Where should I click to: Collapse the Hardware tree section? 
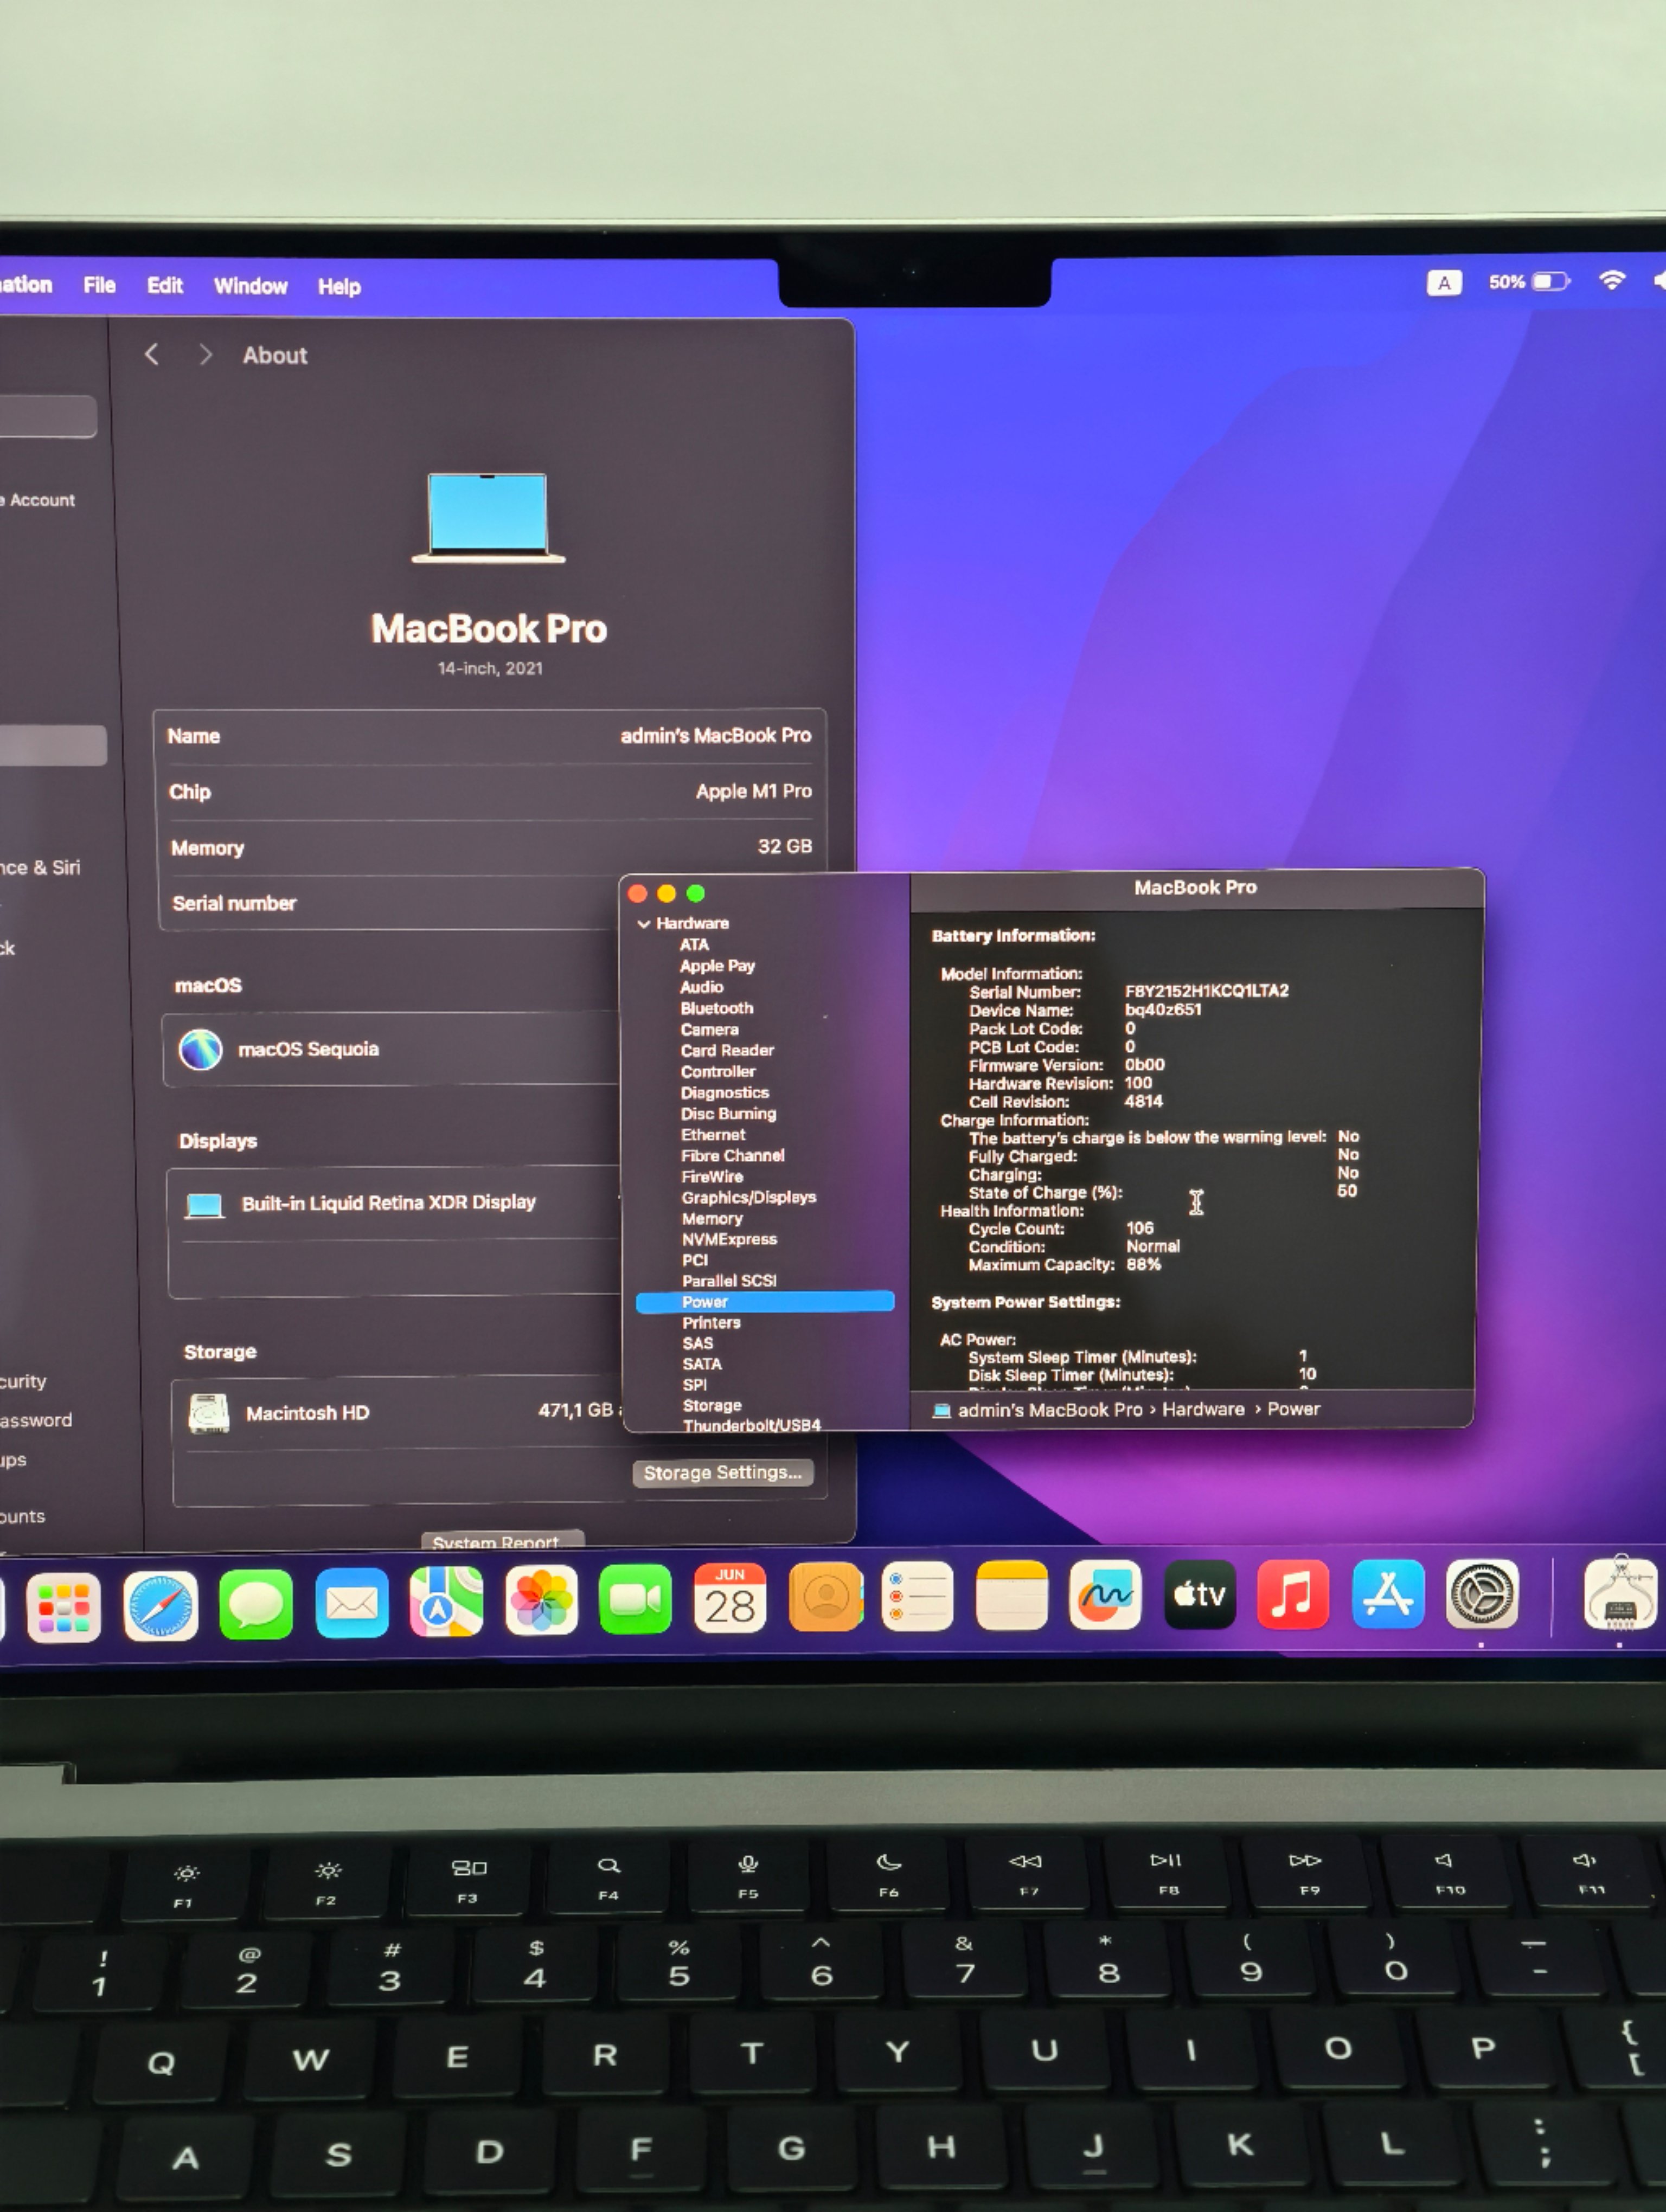(644, 924)
